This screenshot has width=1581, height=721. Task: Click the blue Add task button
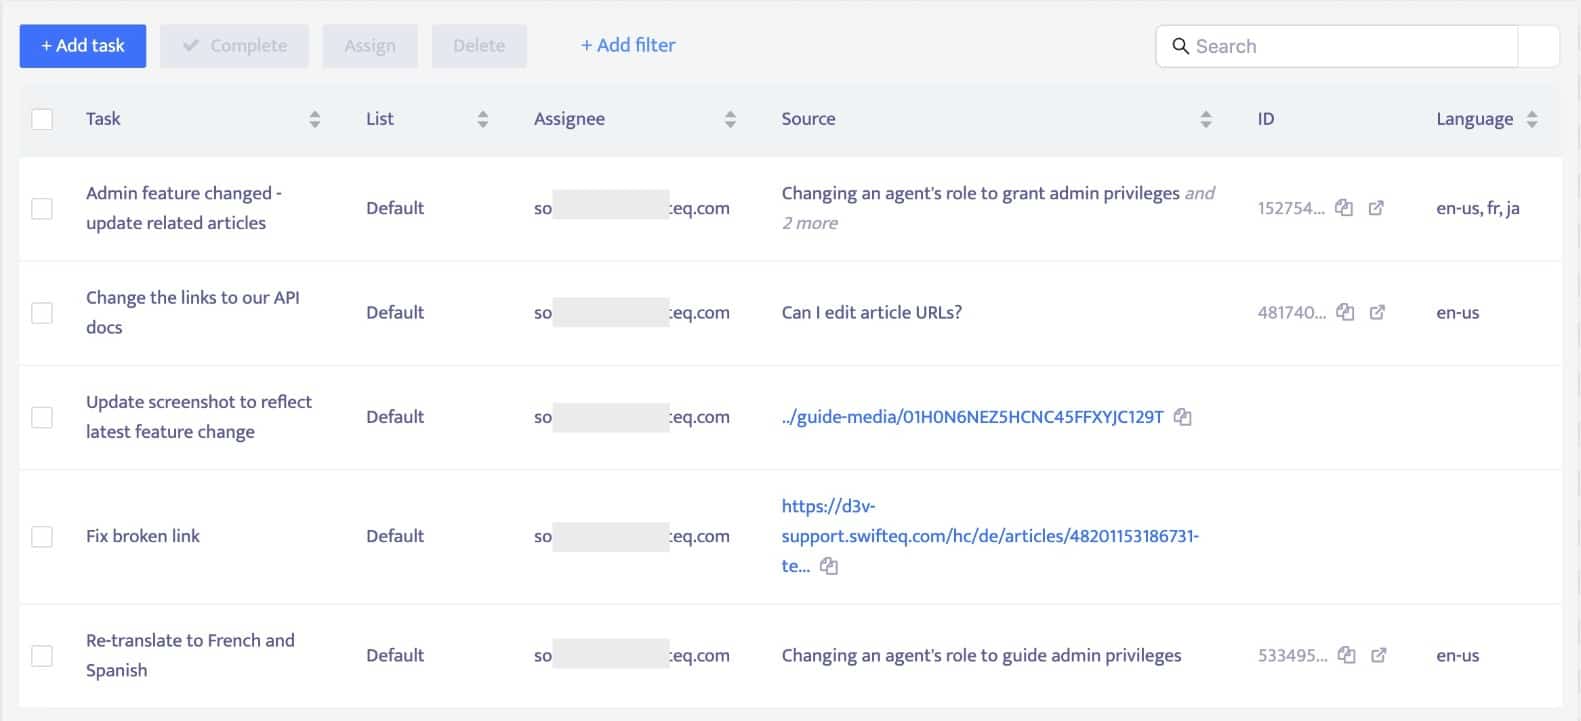coord(83,46)
